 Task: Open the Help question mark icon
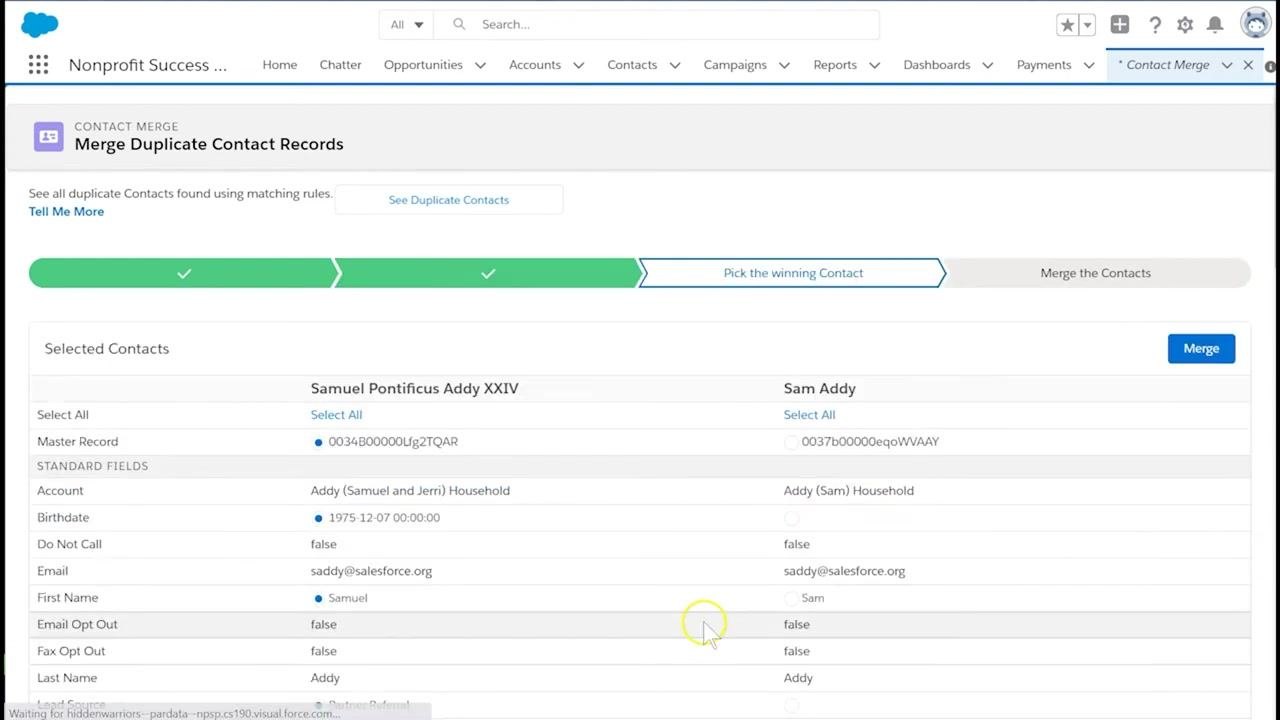point(1155,25)
